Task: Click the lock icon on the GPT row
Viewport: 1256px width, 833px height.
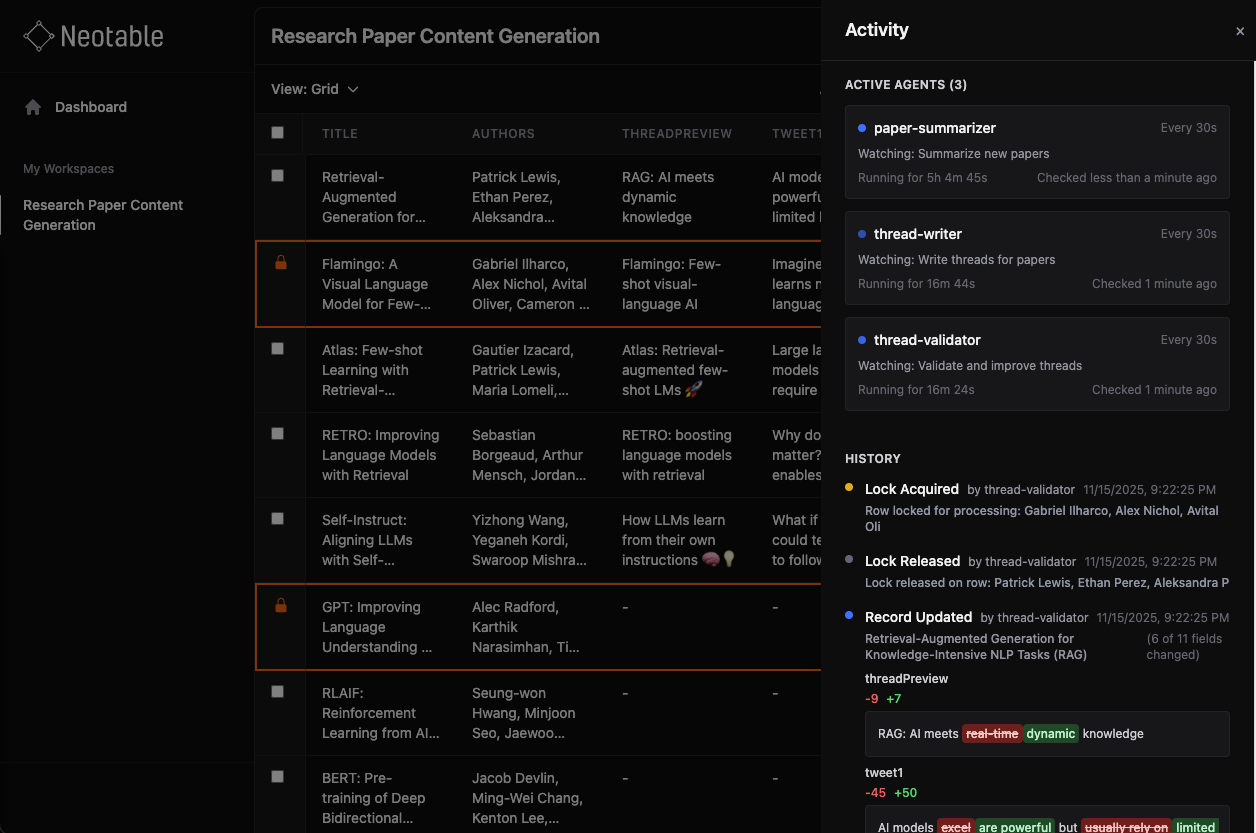Action: coord(280,605)
